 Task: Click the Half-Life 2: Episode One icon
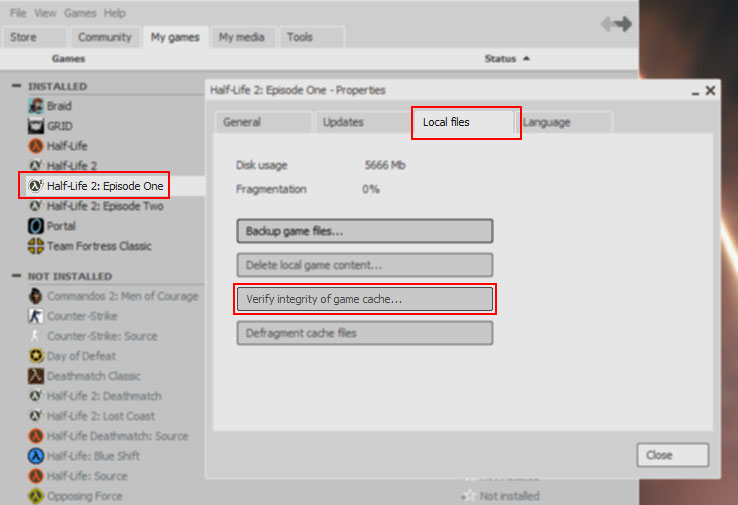(x=36, y=186)
